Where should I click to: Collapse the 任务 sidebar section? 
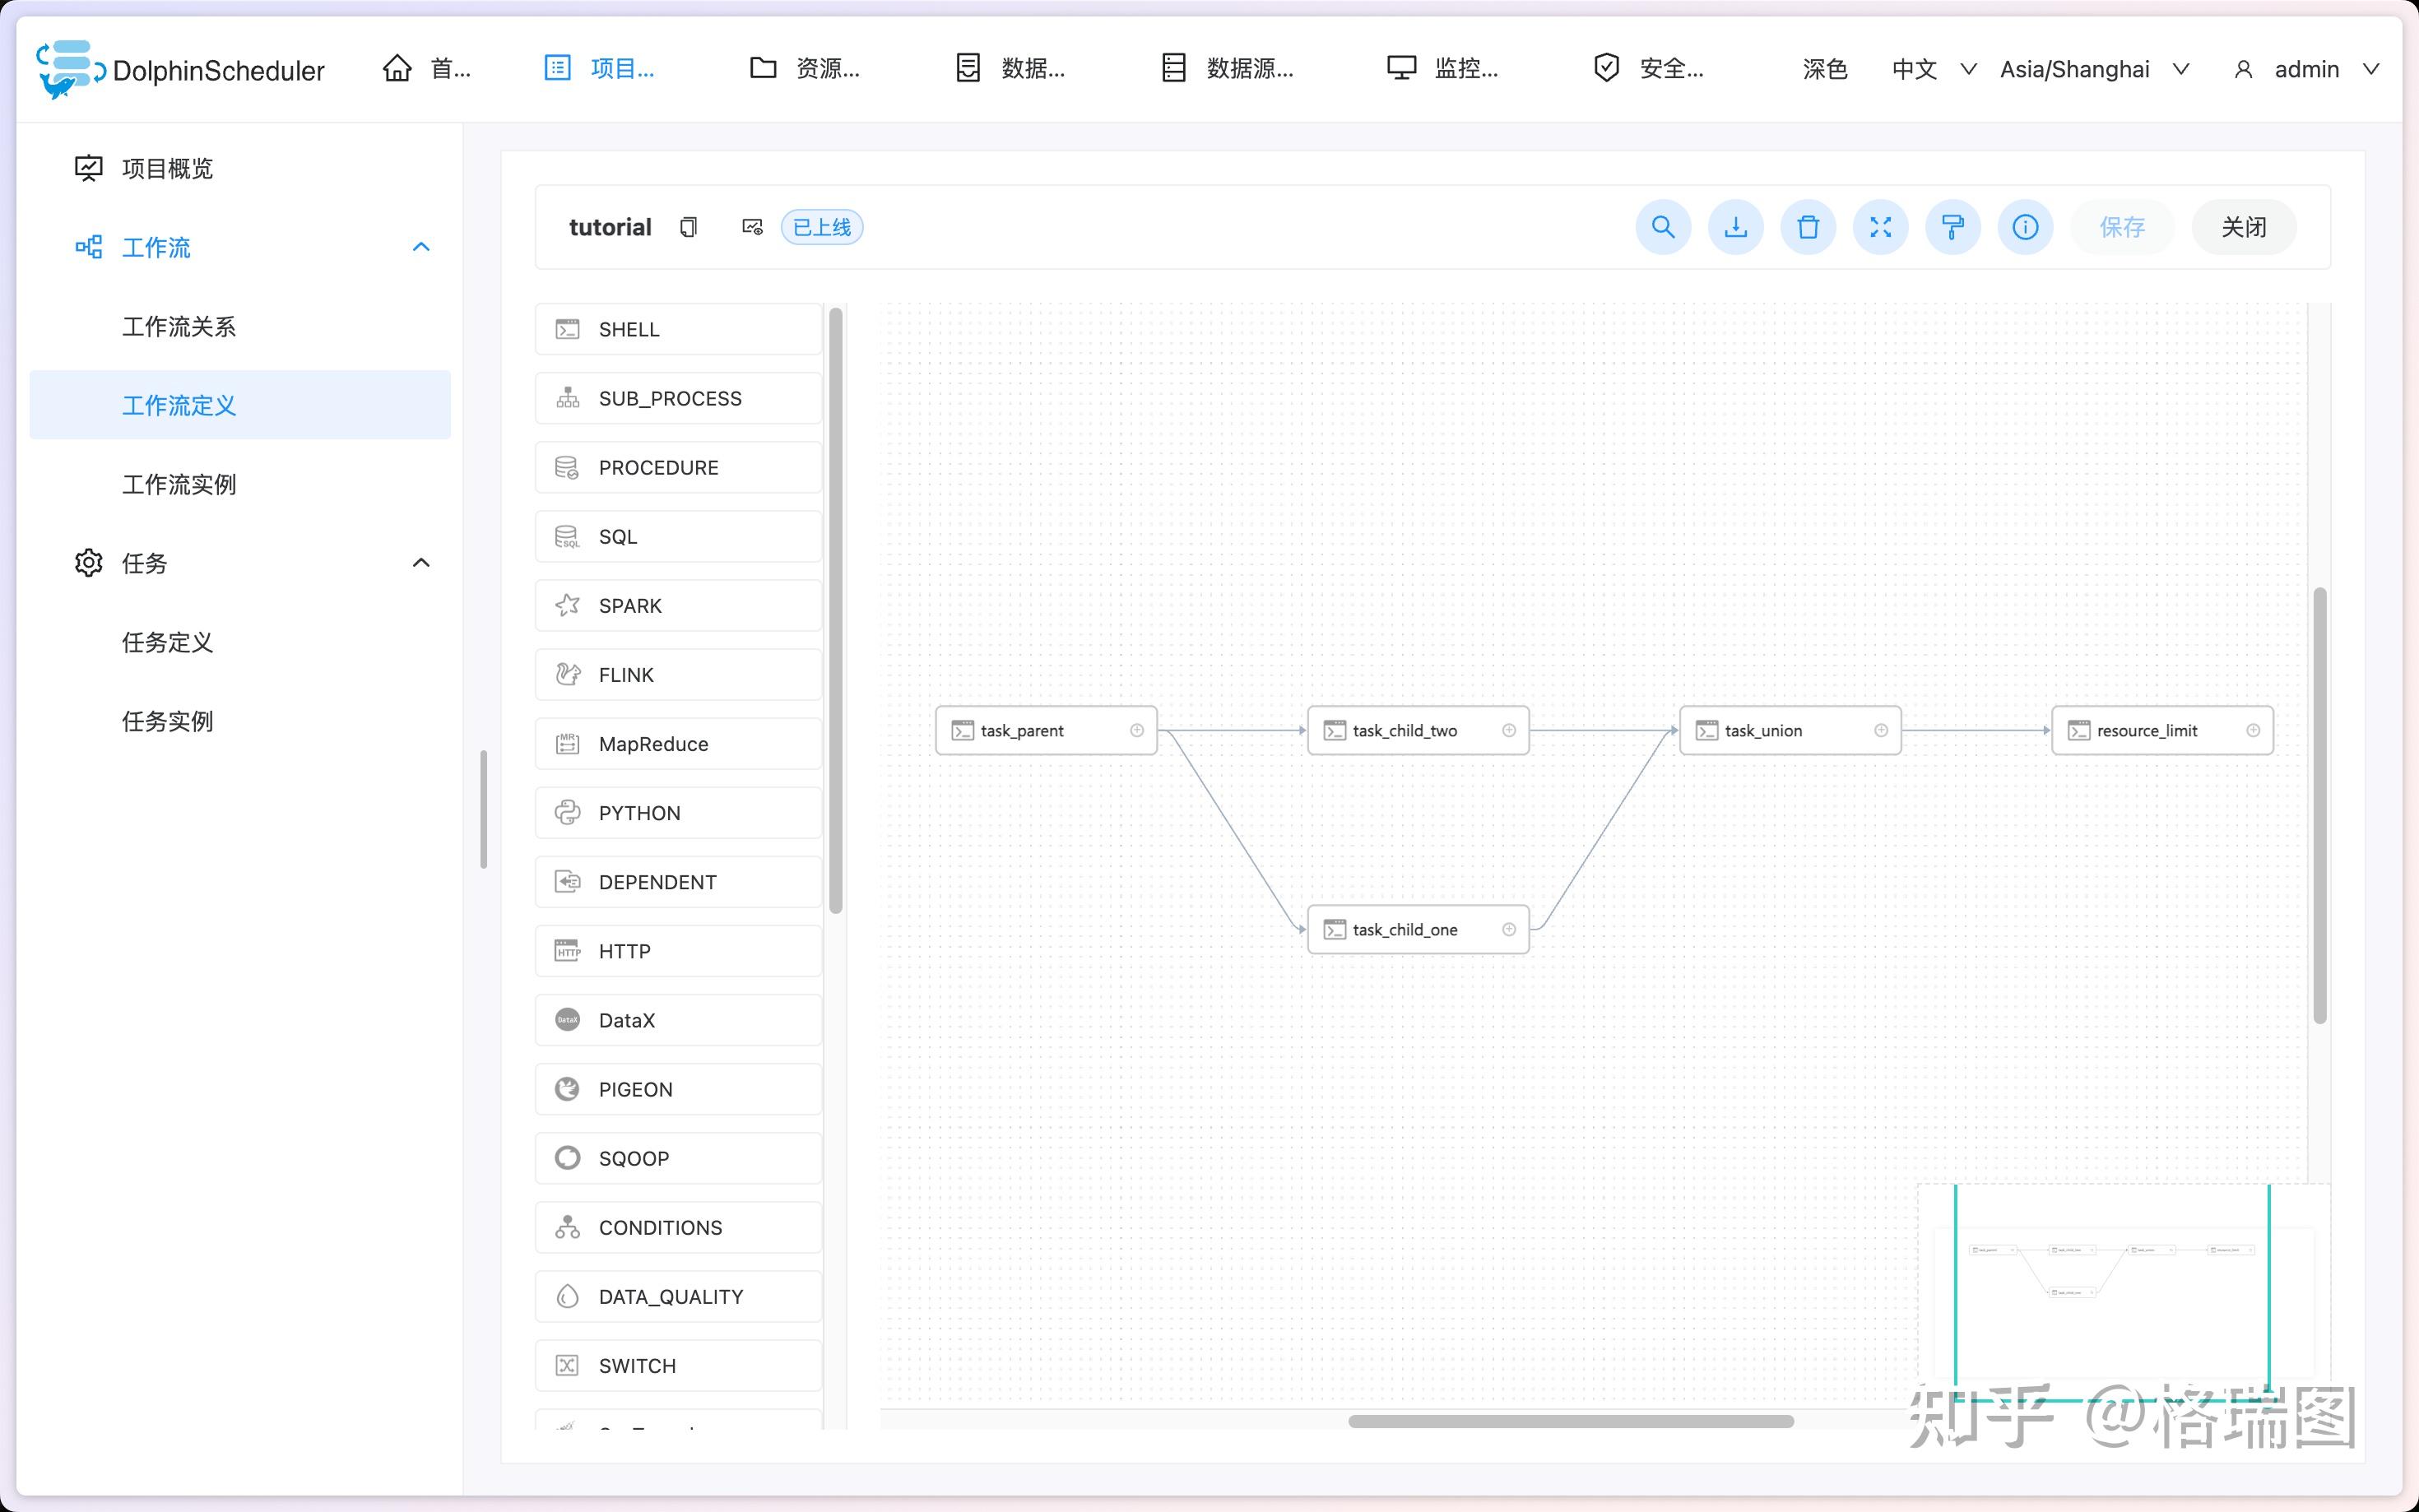pyautogui.click(x=421, y=563)
